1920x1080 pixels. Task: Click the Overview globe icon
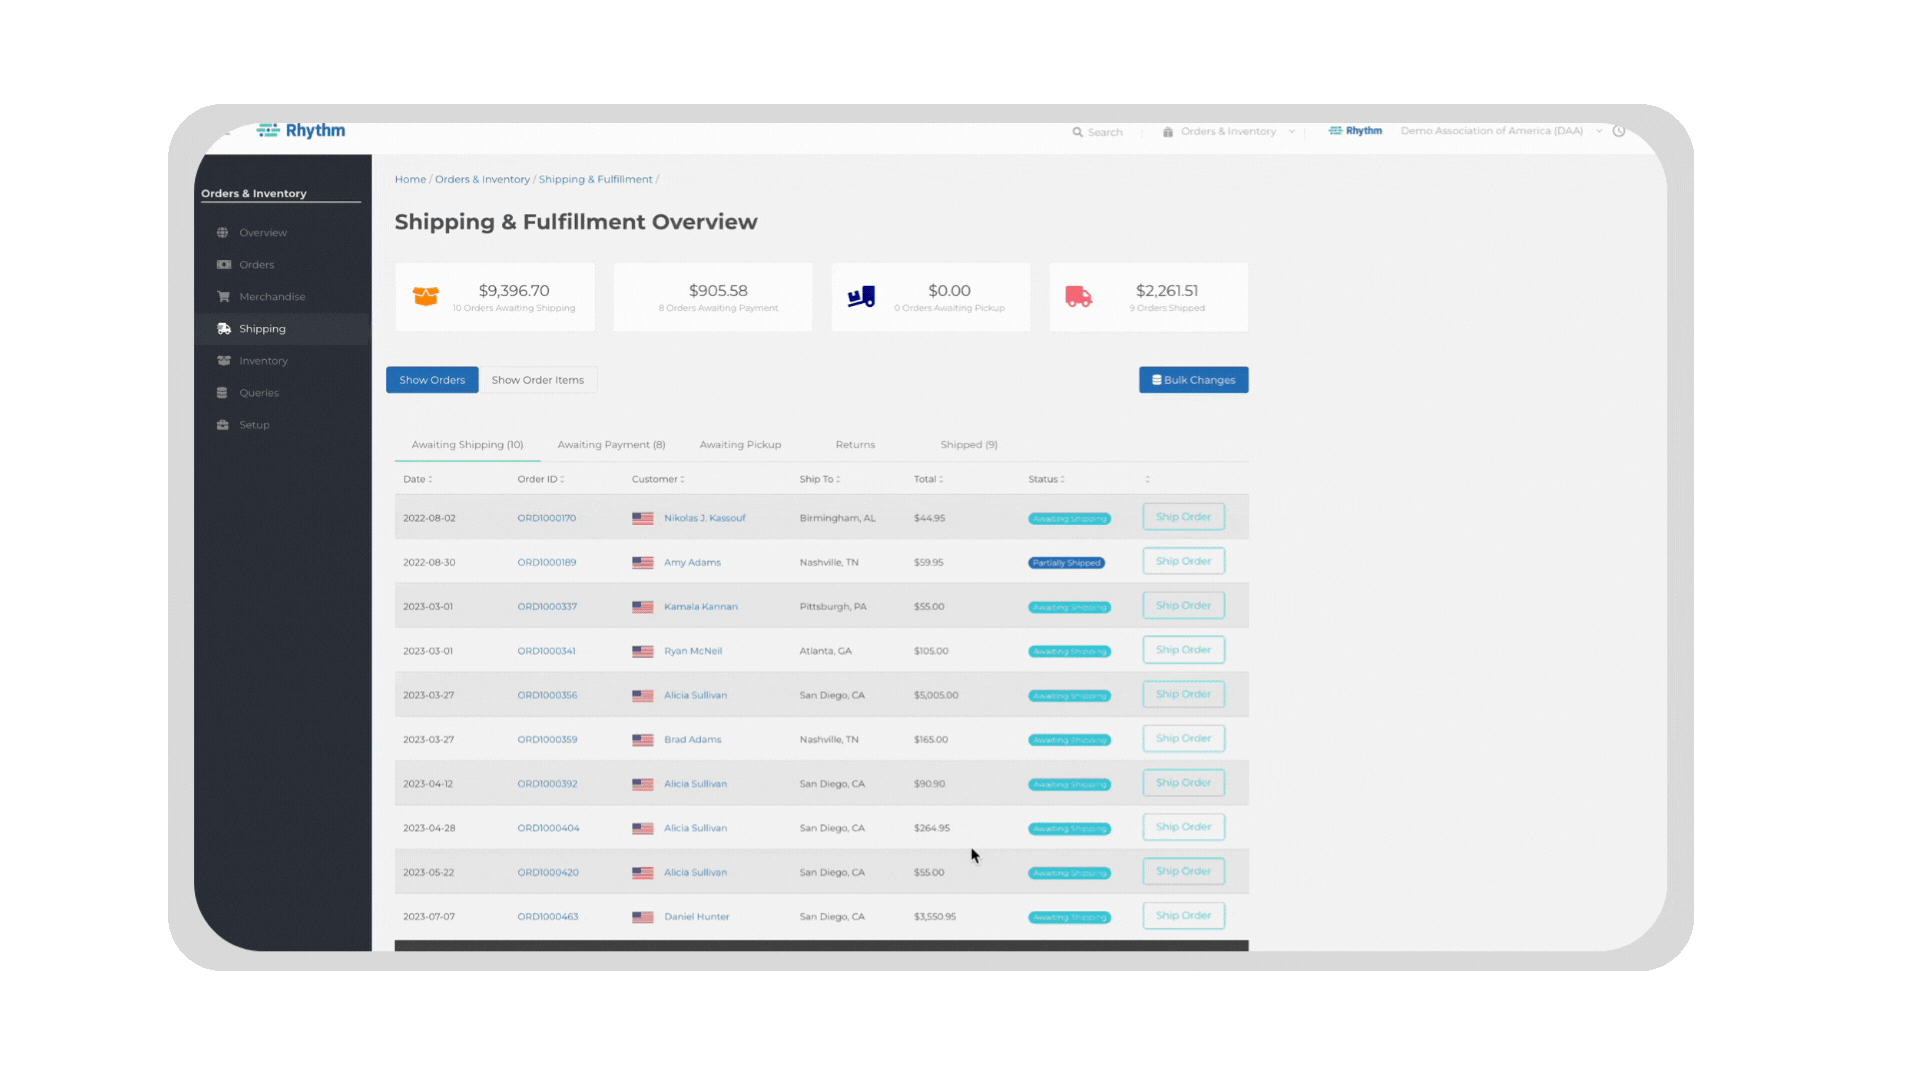[x=223, y=233]
